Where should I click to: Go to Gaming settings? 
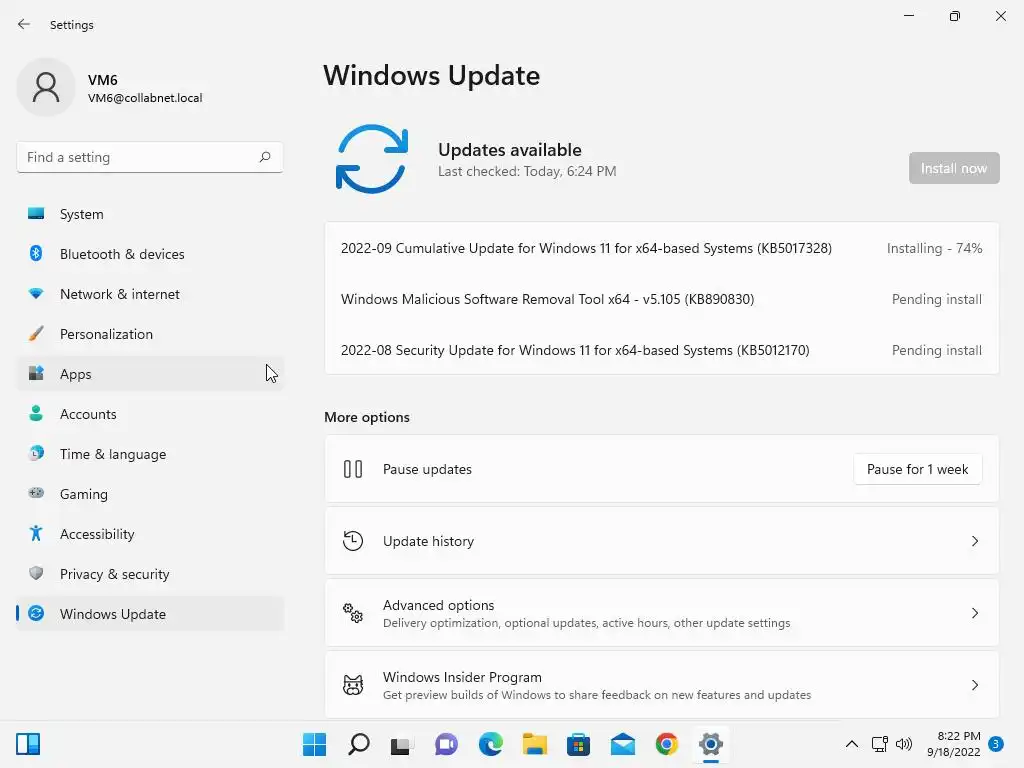[x=150, y=494]
